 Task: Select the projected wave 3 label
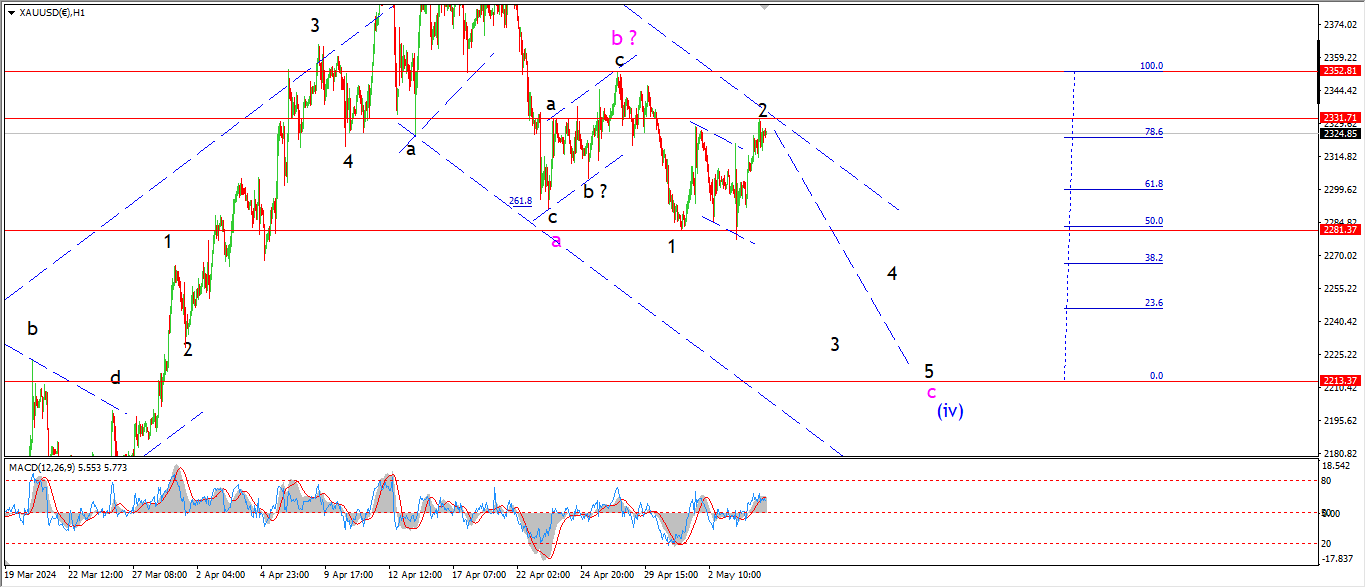(834, 345)
